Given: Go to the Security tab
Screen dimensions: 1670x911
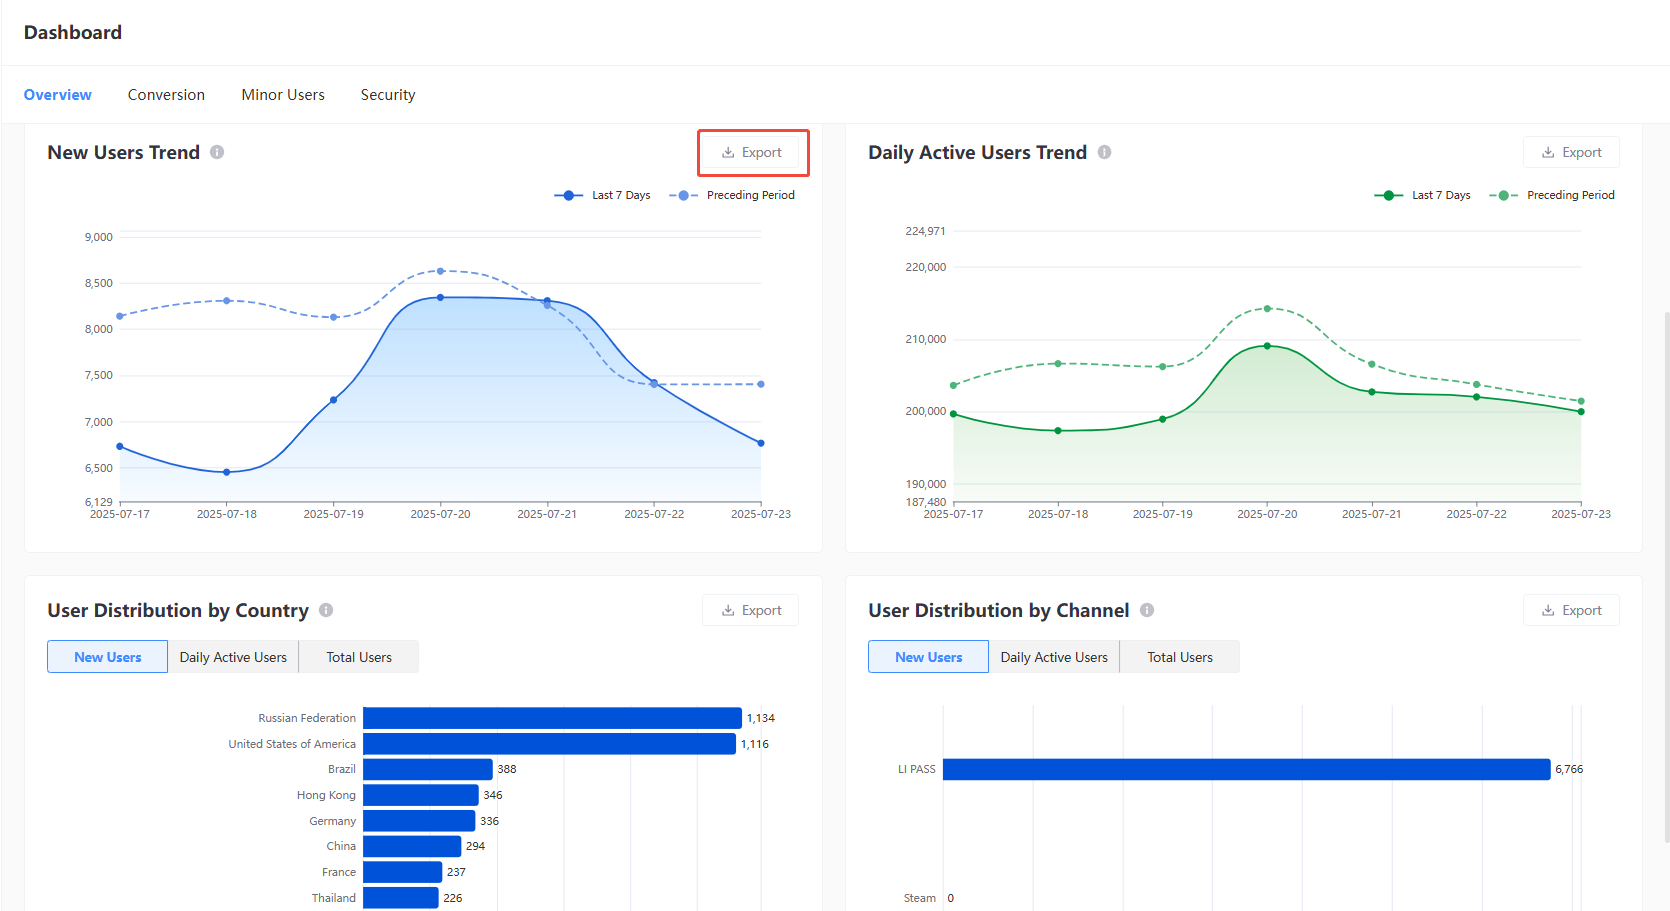Looking at the screenshot, I should click(388, 95).
